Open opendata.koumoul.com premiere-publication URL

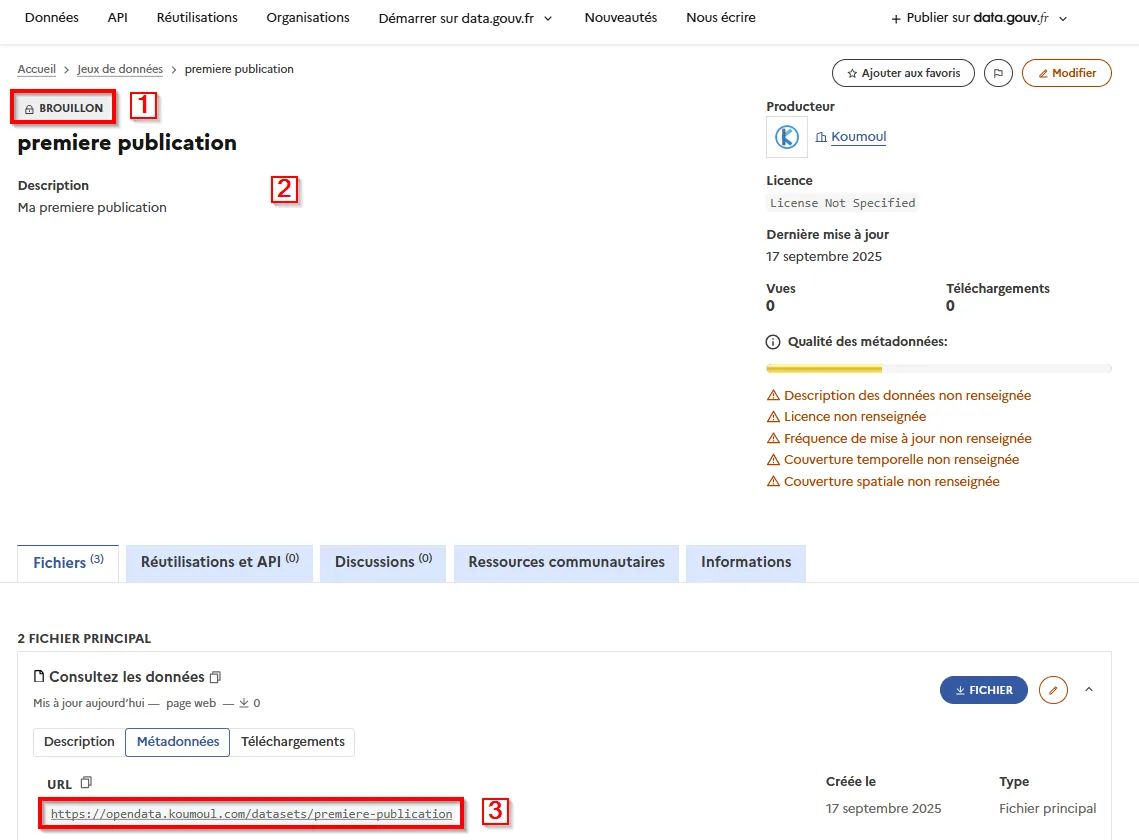[251, 814]
